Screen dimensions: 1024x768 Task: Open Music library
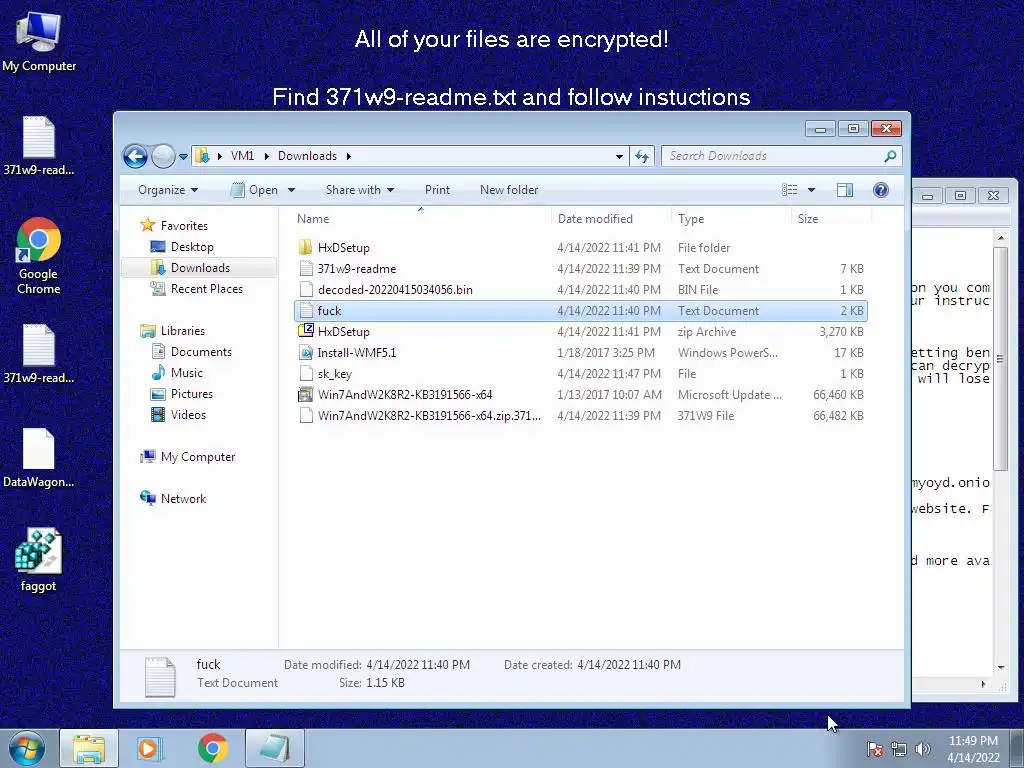pos(187,373)
